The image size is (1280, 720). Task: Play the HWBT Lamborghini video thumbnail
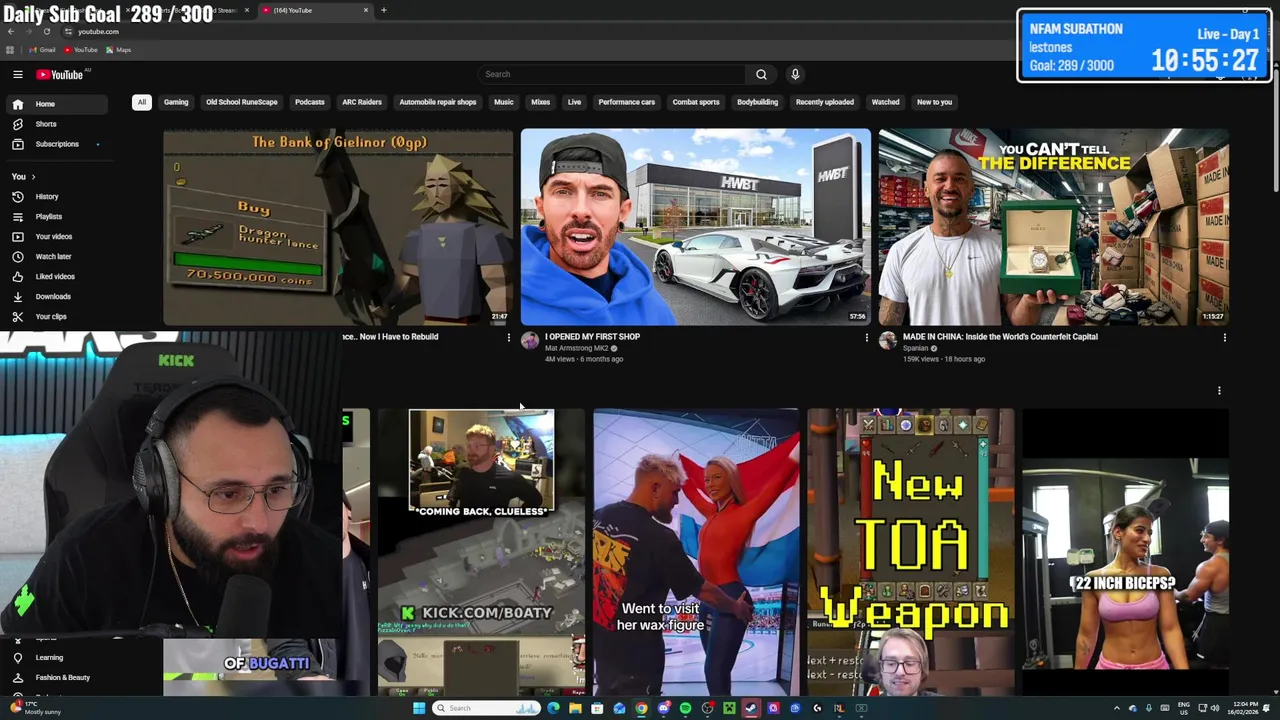pyautogui.click(x=696, y=227)
